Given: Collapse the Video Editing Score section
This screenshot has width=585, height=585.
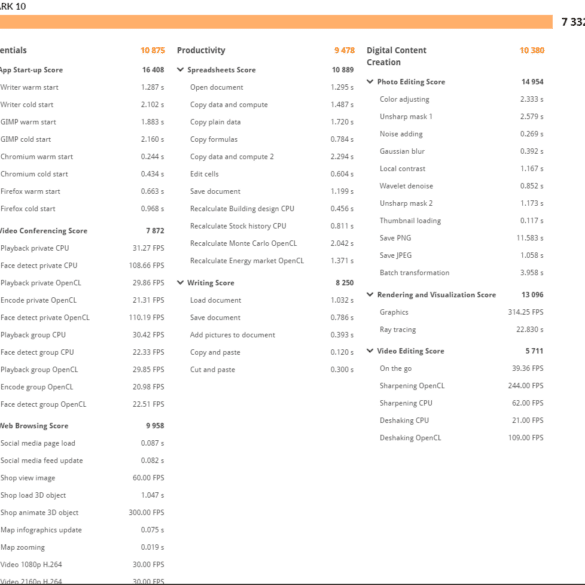Looking at the screenshot, I should (370, 351).
